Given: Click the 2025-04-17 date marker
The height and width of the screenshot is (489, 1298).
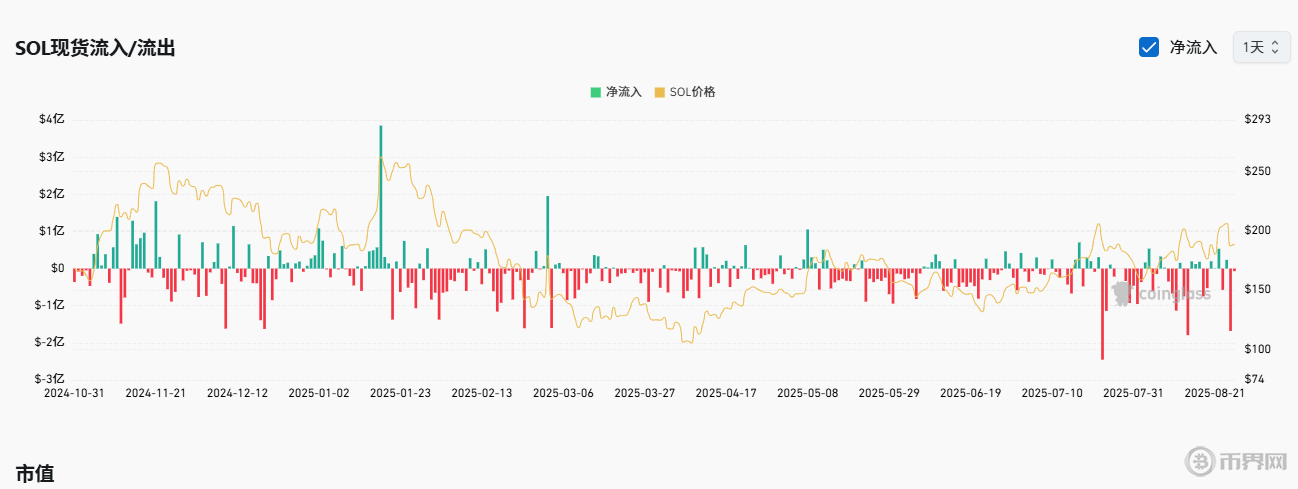Looking at the screenshot, I should tap(726, 394).
